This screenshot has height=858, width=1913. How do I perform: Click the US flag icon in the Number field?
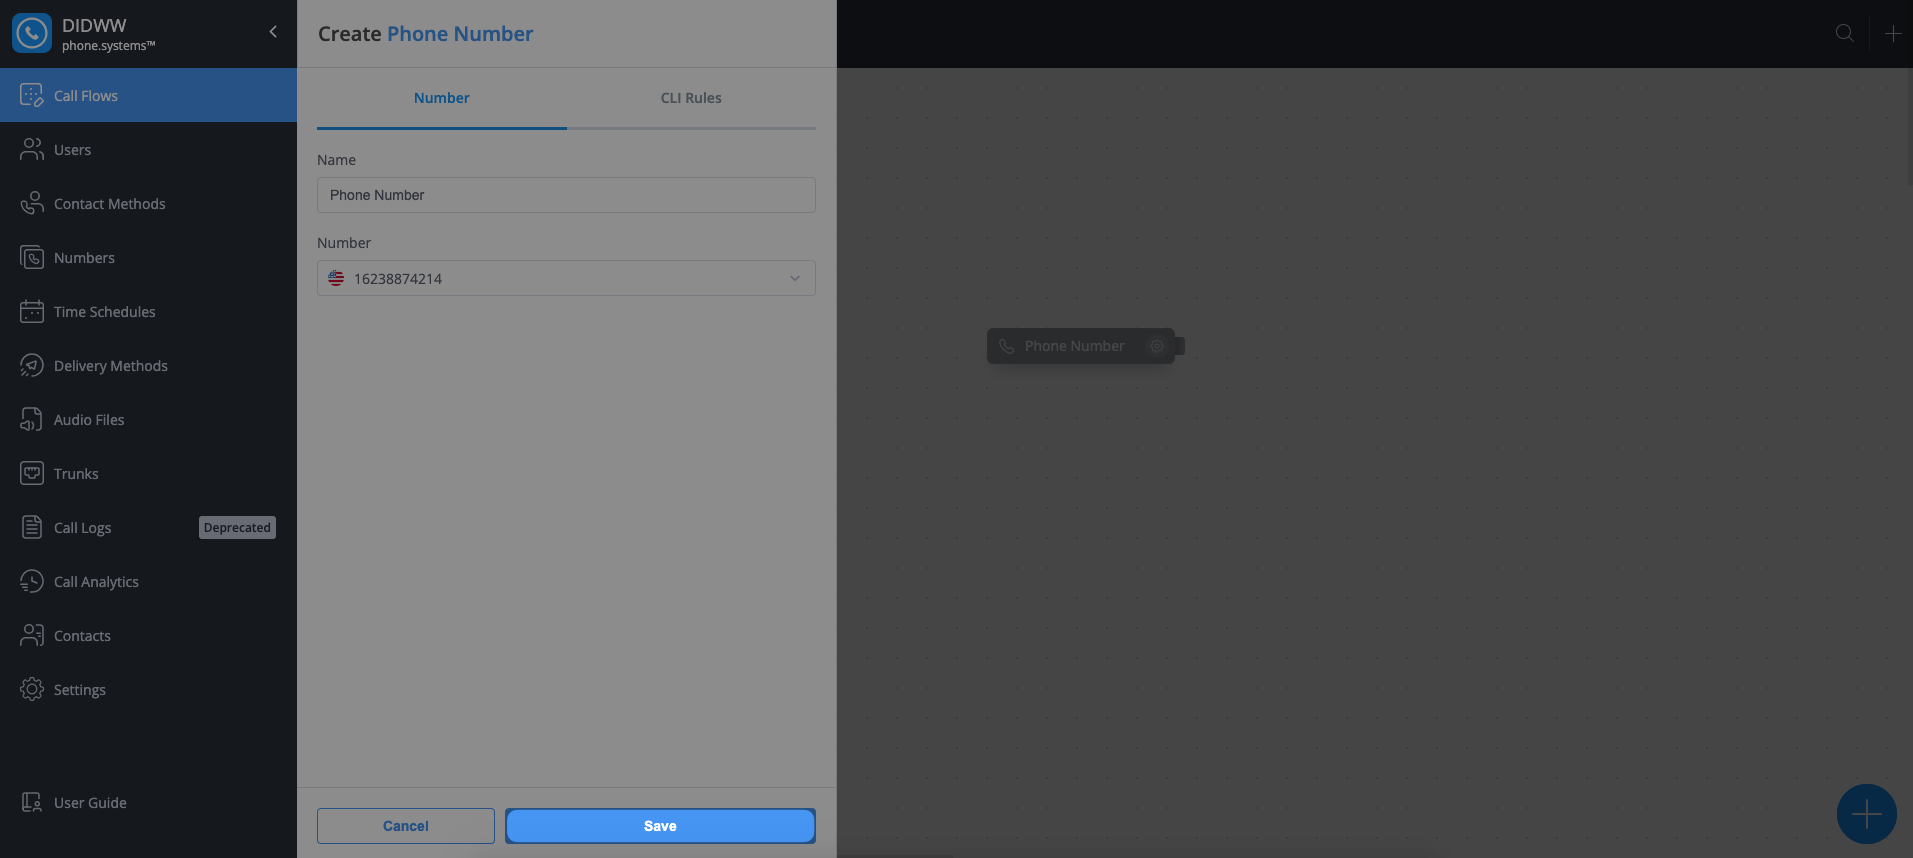click(336, 278)
